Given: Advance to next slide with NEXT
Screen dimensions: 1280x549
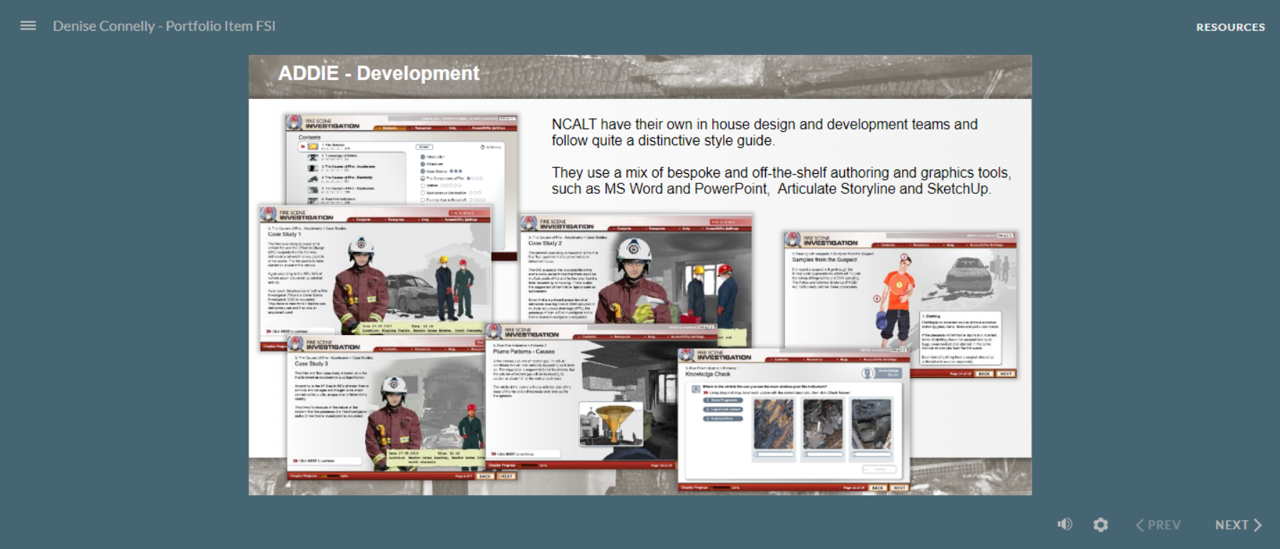Looking at the screenshot, I should point(1238,525).
